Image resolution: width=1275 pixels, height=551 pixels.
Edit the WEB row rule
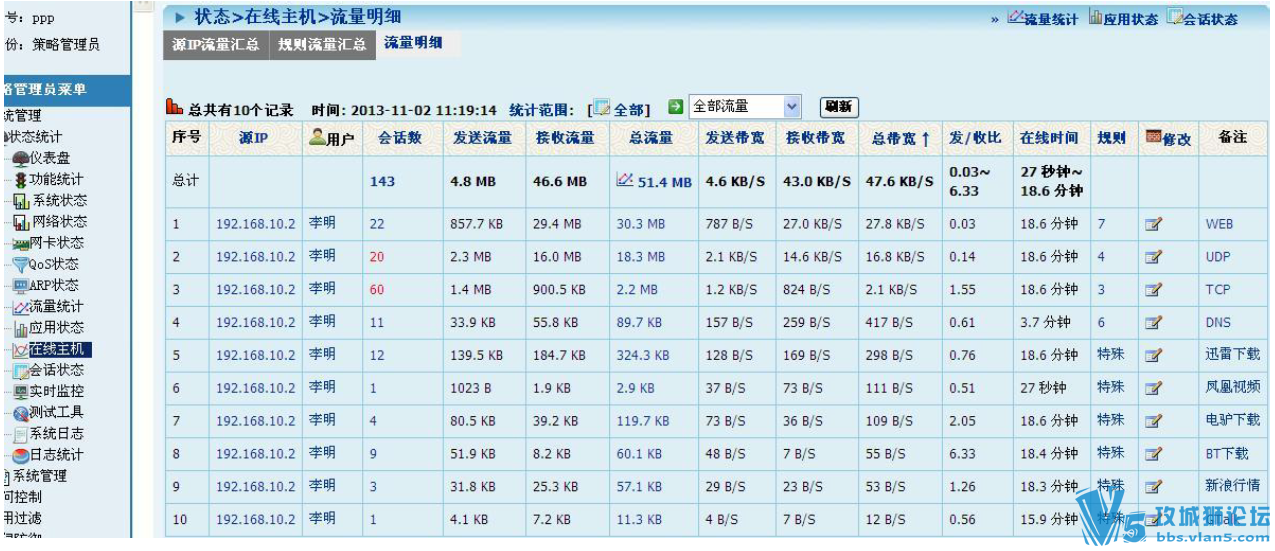1153,224
